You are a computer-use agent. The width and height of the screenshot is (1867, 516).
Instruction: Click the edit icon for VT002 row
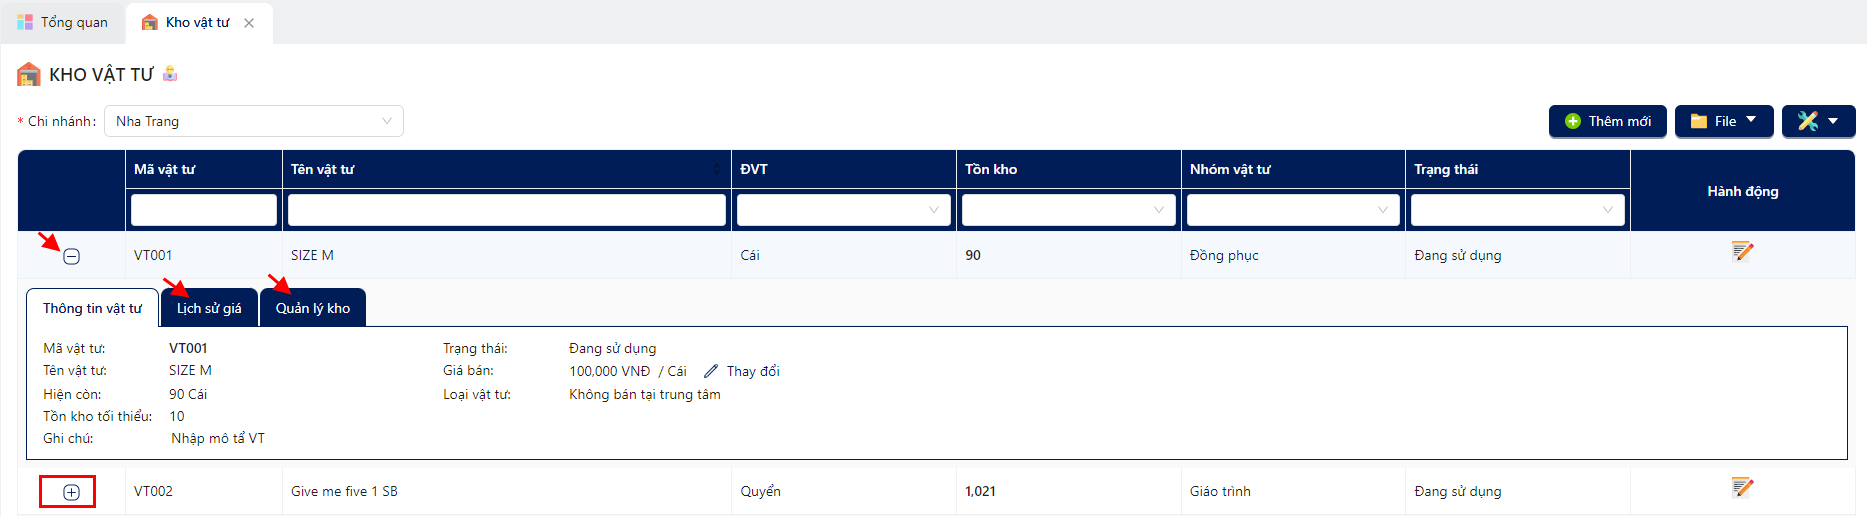pyautogui.click(x=1742, y=487)
